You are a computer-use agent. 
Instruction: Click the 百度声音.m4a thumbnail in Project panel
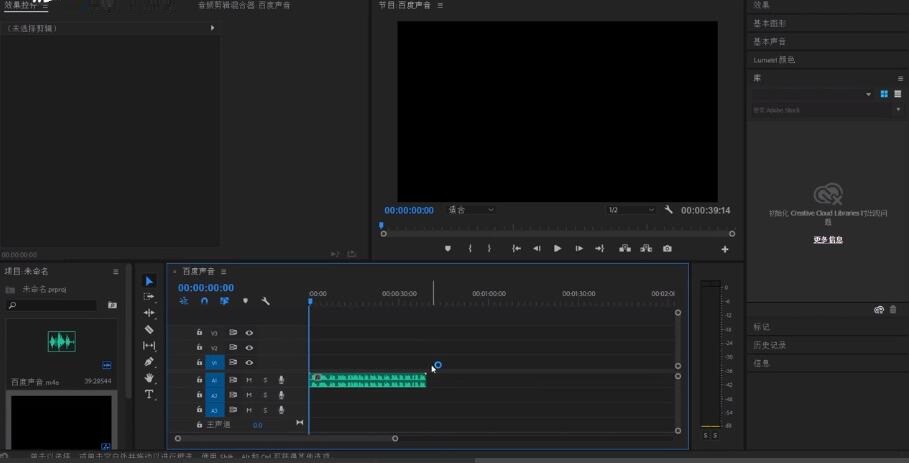pyautogui.click(x=61, y=342)
